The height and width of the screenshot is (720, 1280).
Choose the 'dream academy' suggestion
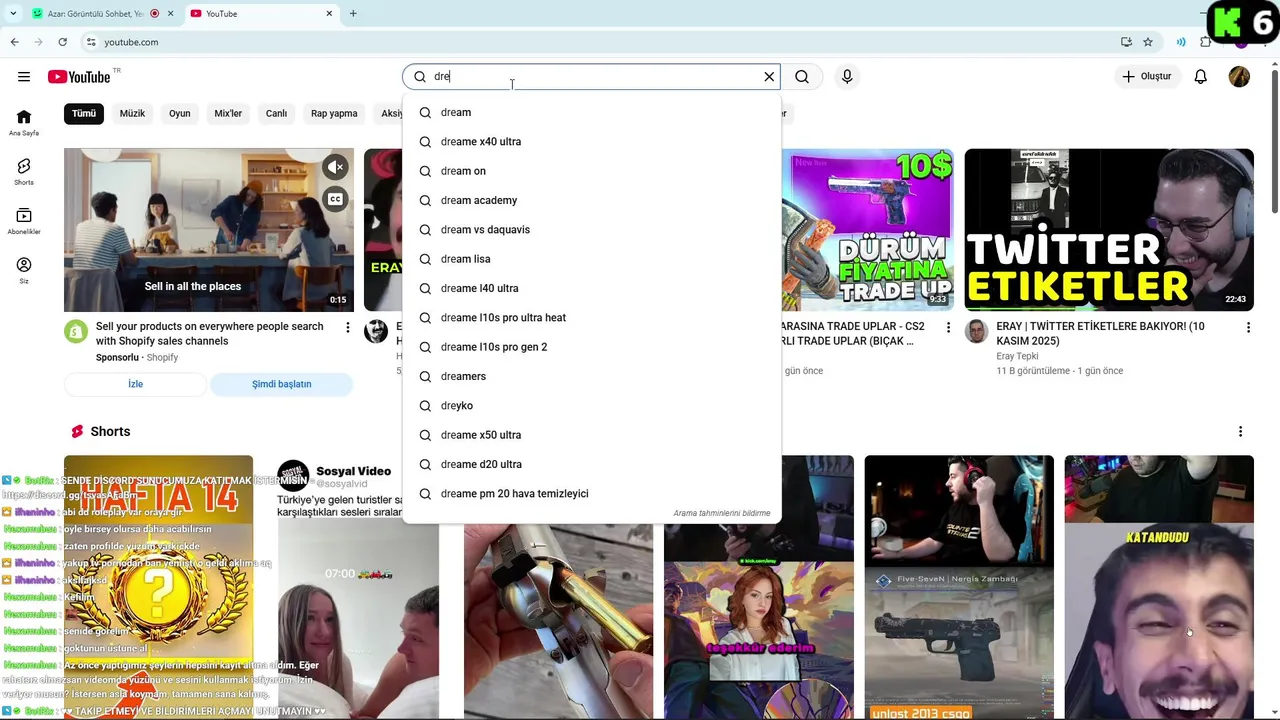click(x=591, y=200)
